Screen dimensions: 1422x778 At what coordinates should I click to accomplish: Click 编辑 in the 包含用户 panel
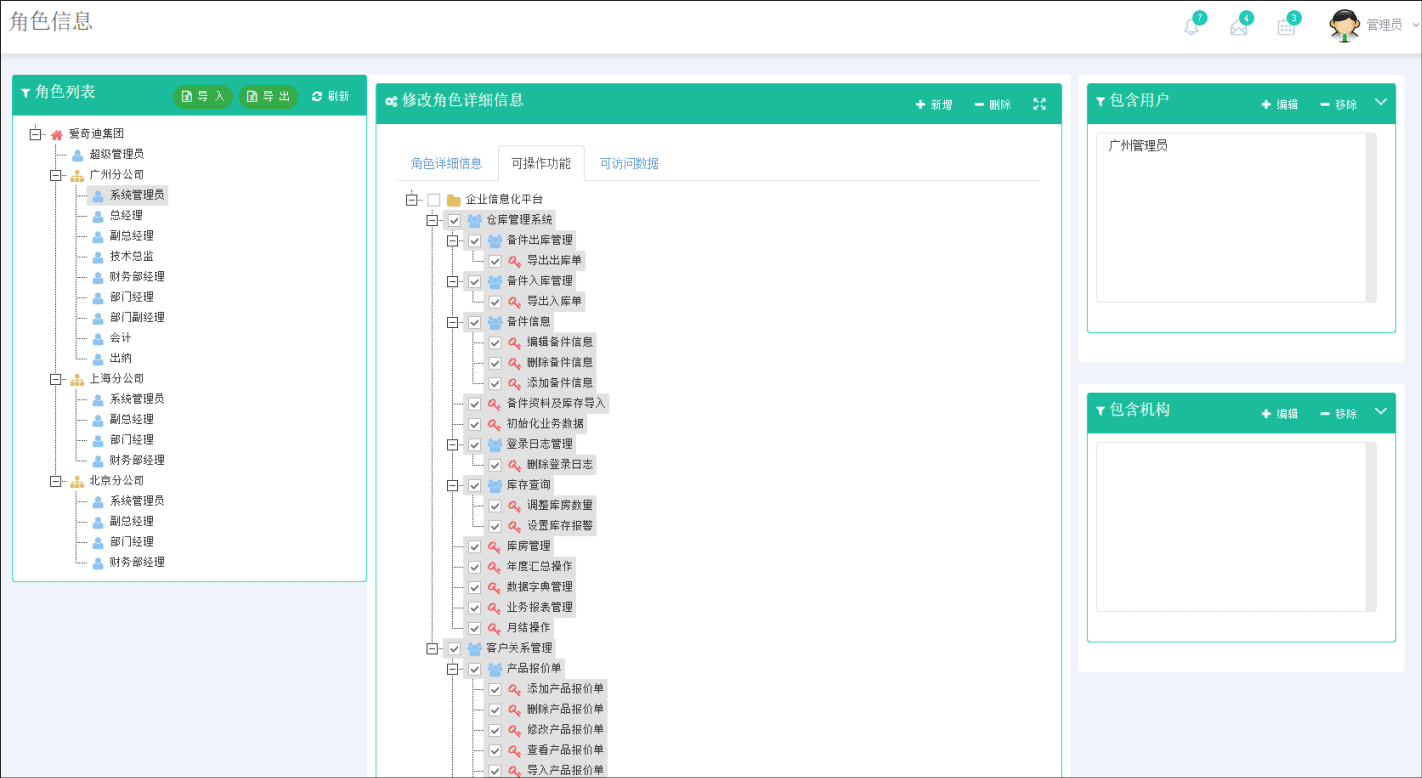(1279, 104)
